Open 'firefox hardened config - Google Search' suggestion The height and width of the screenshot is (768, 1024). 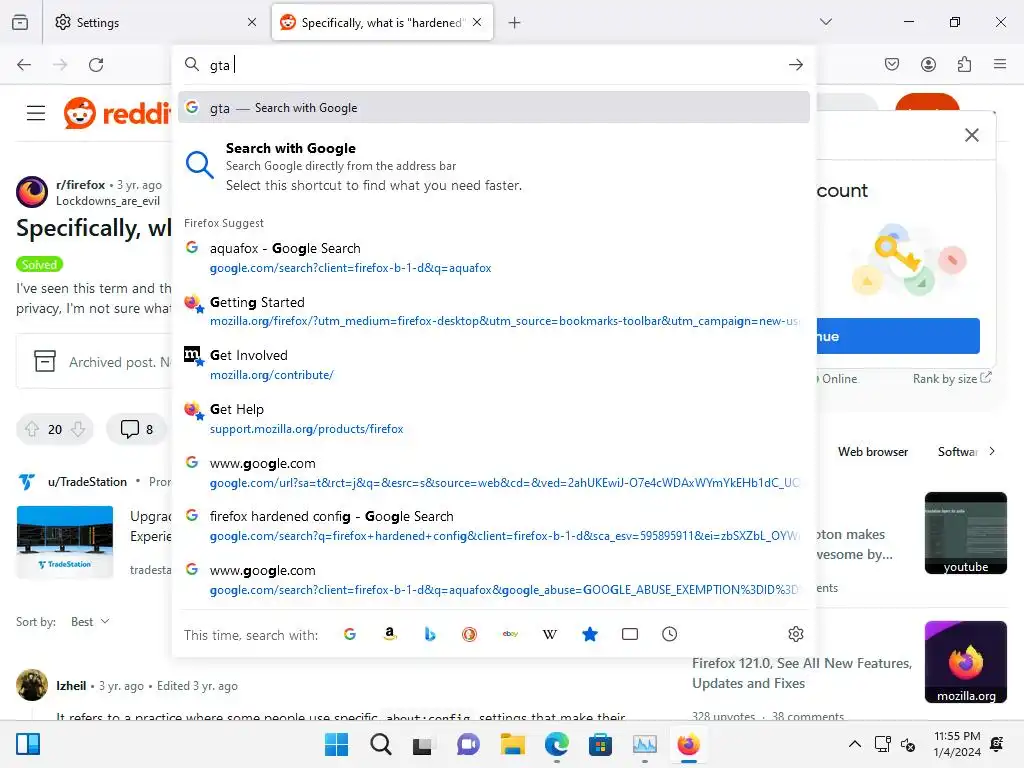[x=494, y=526]
